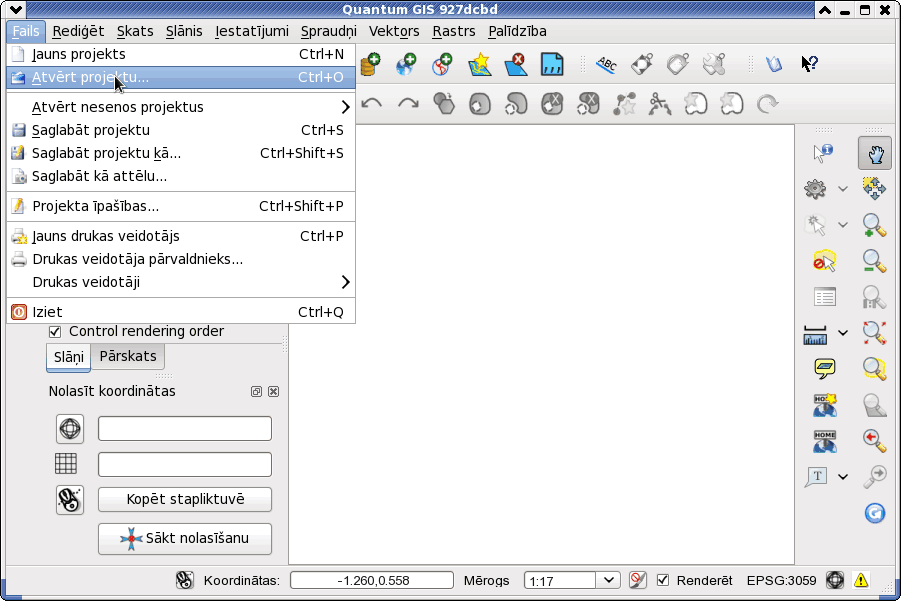Toggle the Renderēt checkbox

coord(663,580)
